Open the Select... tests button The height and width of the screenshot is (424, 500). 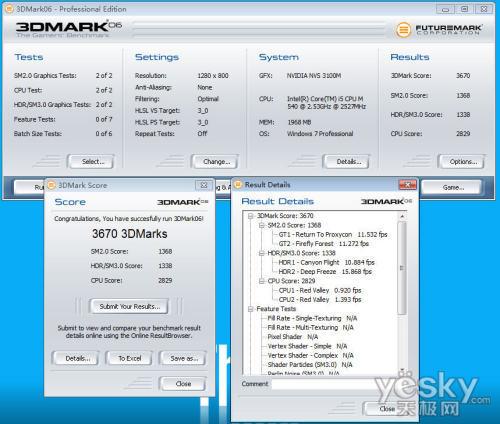[91, 162]
